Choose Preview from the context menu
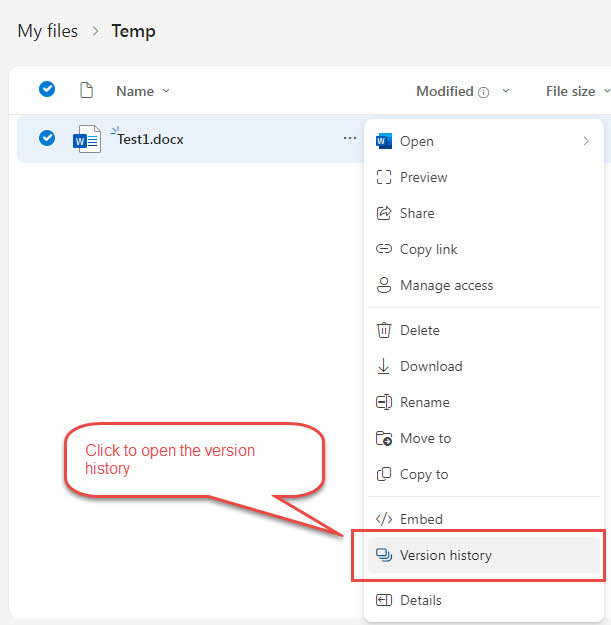Viewport: 611px width, 625px height. pyautogui.click(x=483, y=177)
